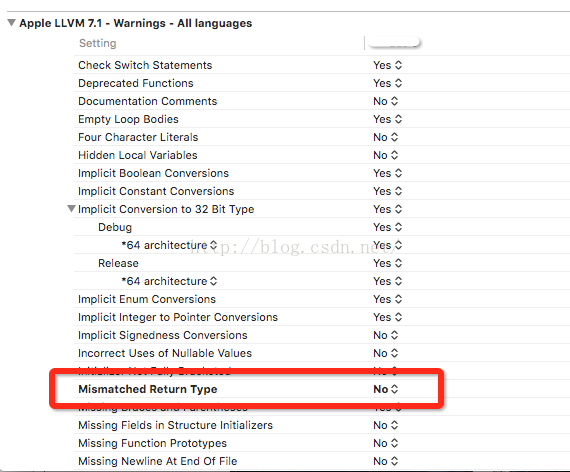Open Implicit Conversion to 32 Bit Type value

click(x=388, y=209)
